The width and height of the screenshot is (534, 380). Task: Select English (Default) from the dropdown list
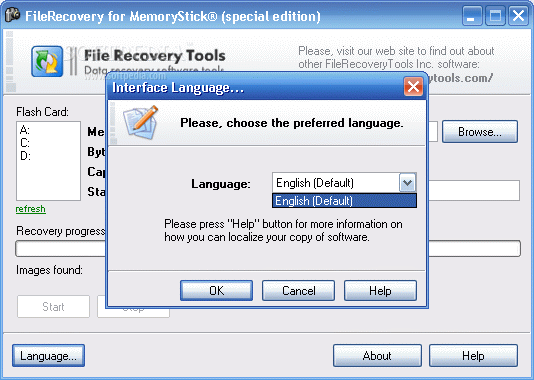[x=344, y=201]
